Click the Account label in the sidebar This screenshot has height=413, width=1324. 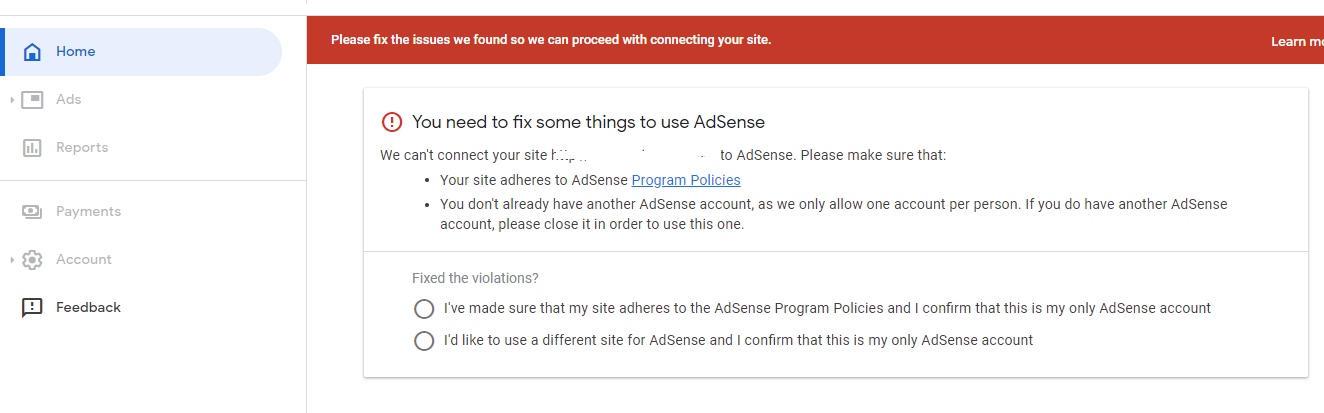84,260
